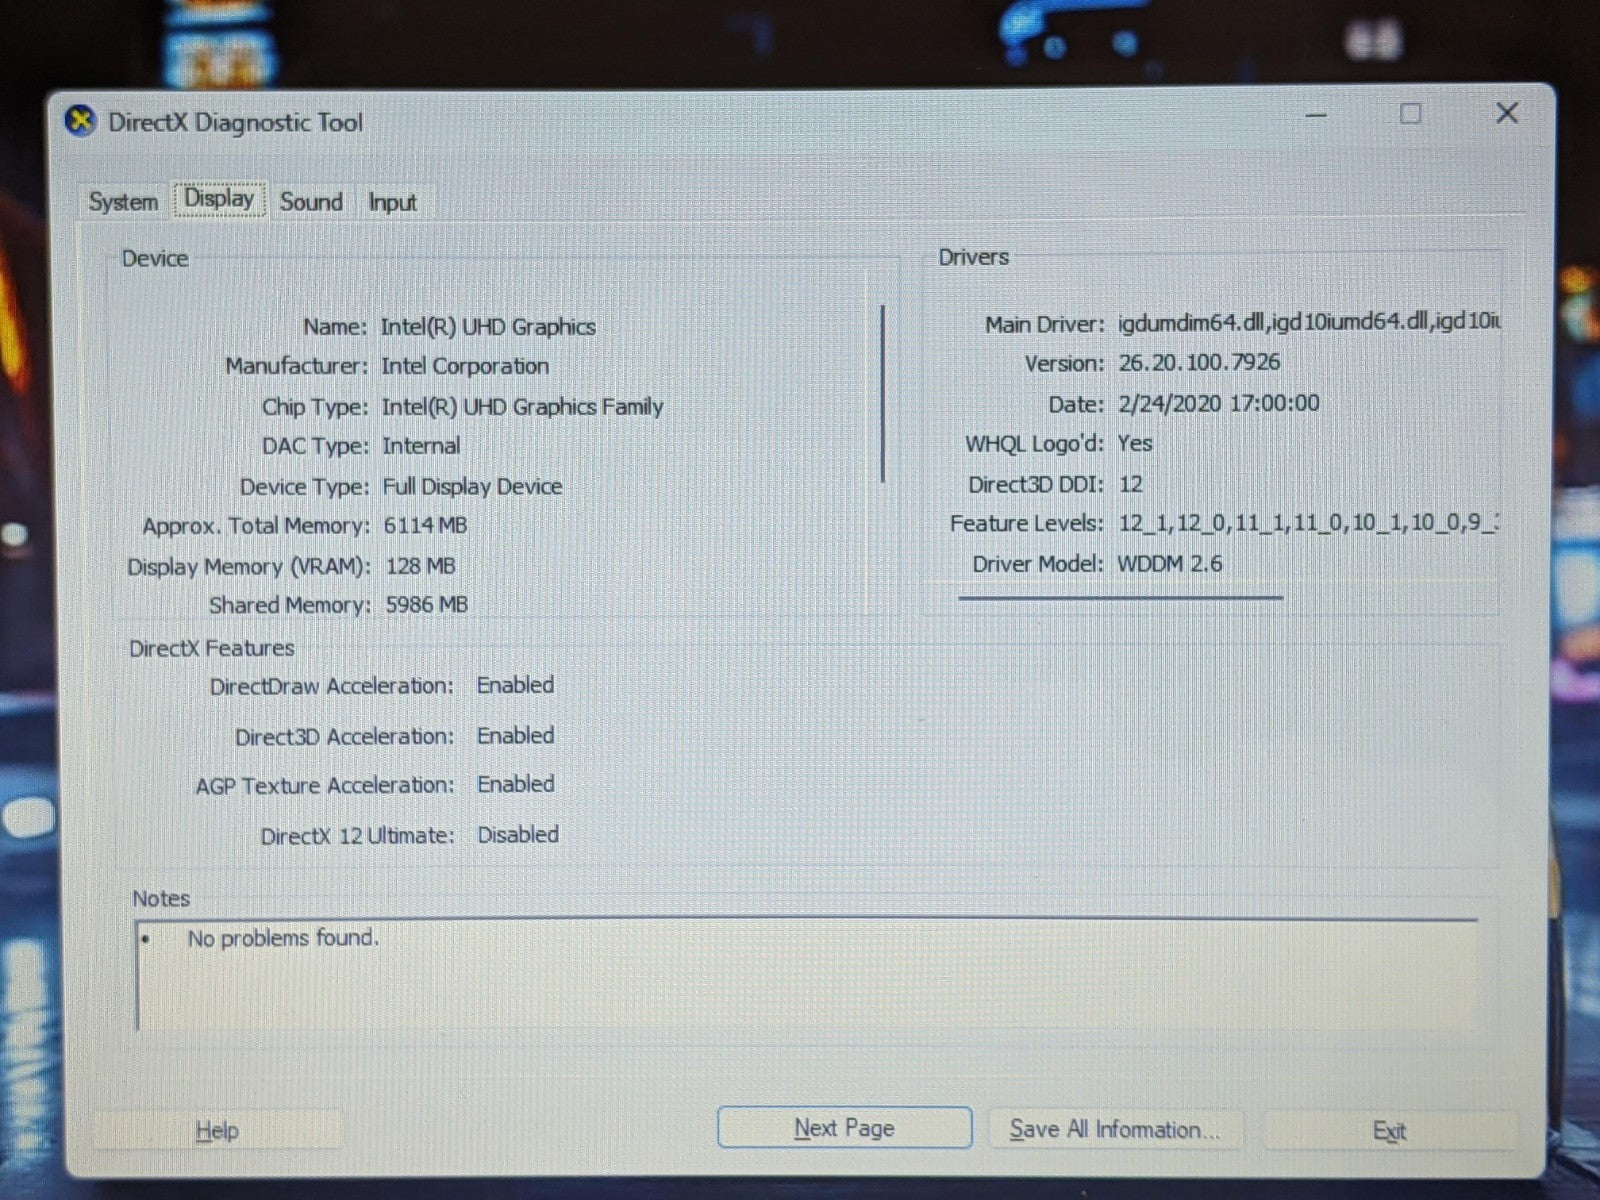1600x1200 pixels.
Task: Click the Drivers section horizontal scrollbar
Action: click(1120, 598)
